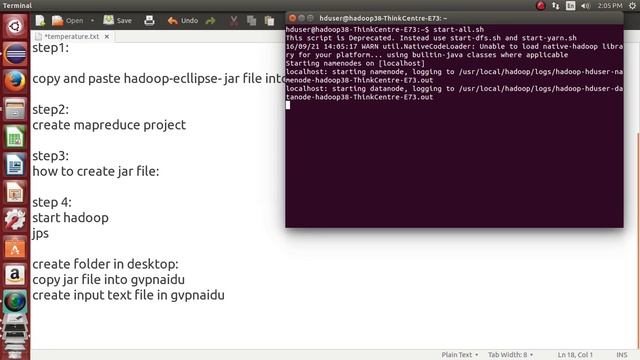Copy selection using the copy icon
The height and width of the screenshot is (360, 640).
tap(251, 20)
